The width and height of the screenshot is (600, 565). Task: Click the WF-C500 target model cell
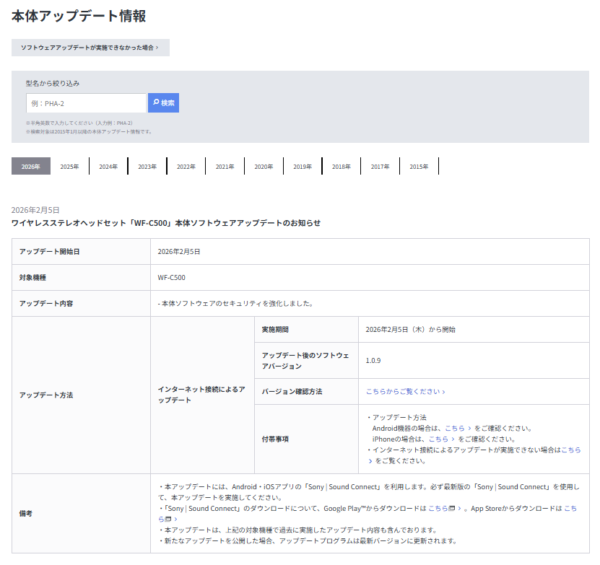pos(370,277)
